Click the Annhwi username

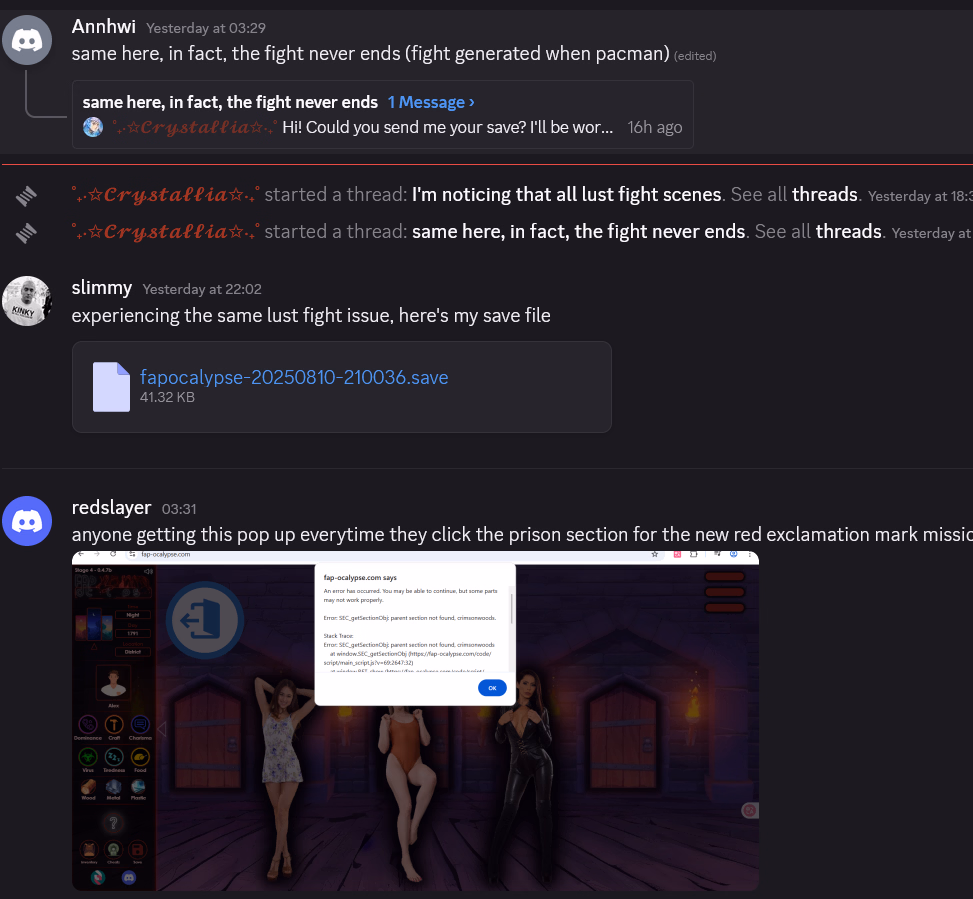[104, 27]
